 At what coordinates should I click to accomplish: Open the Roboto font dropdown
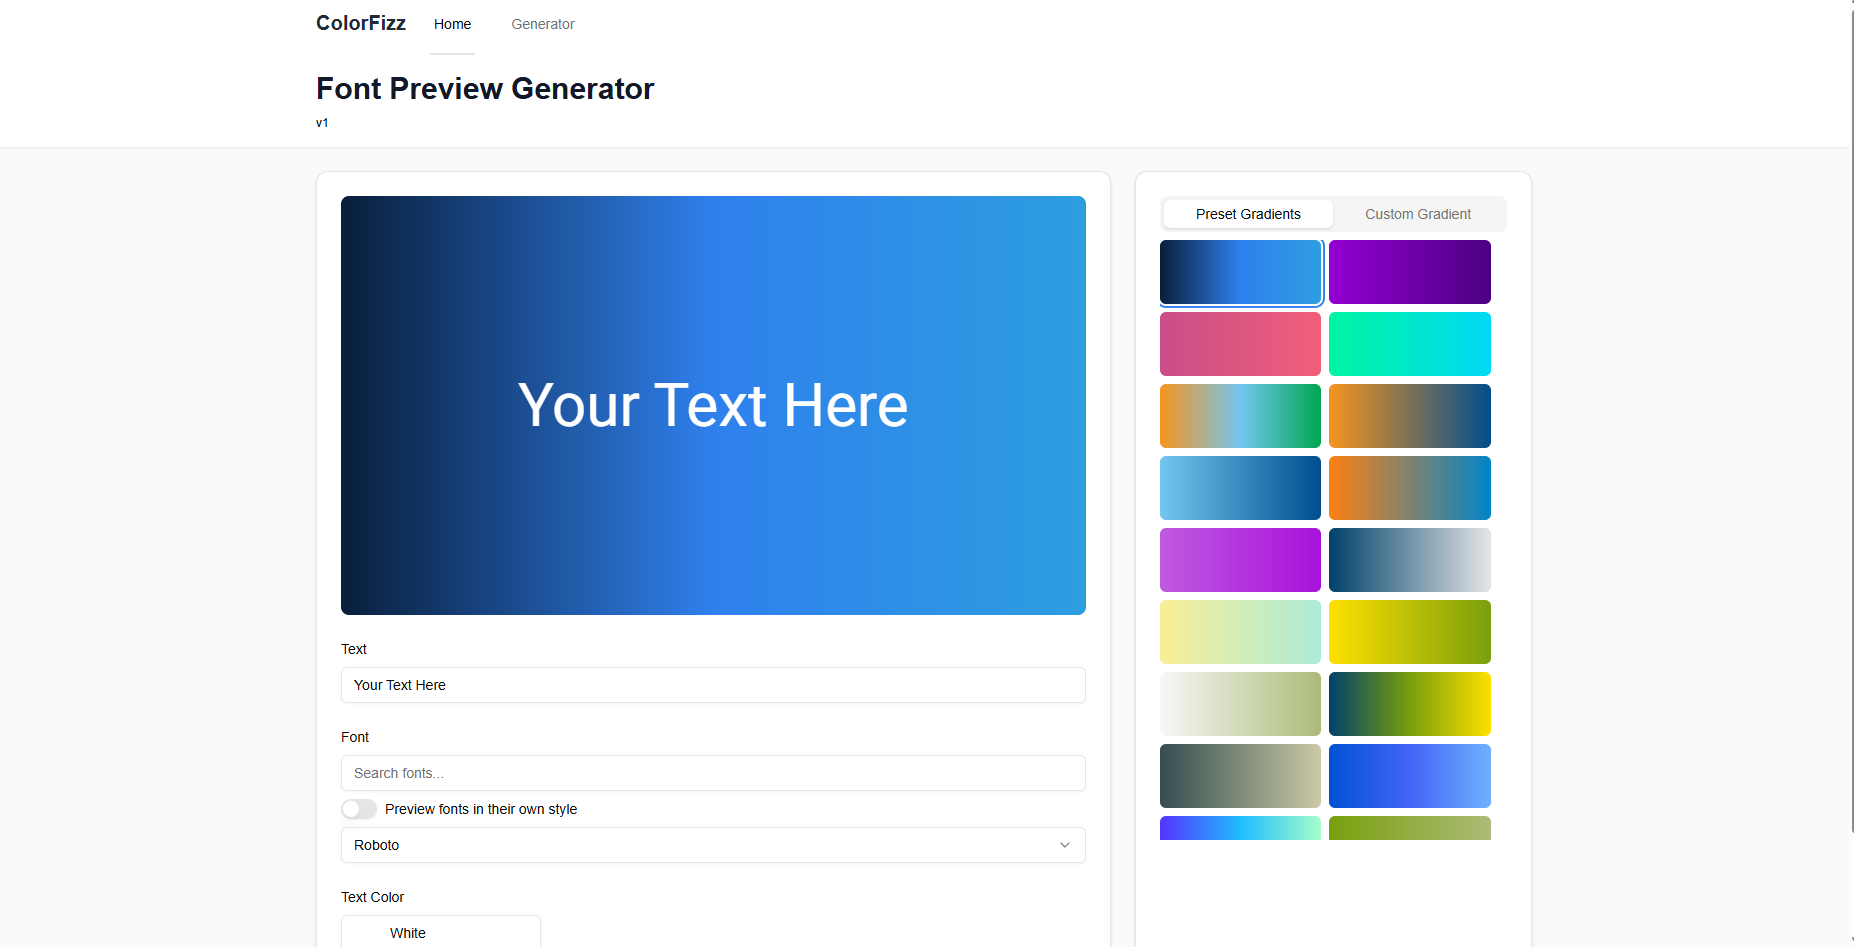(713, 845)
